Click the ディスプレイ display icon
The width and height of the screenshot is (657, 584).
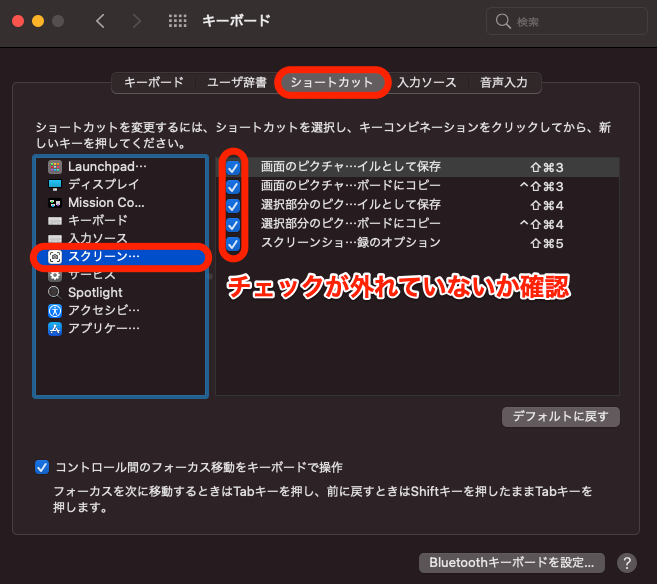[55, 185]
